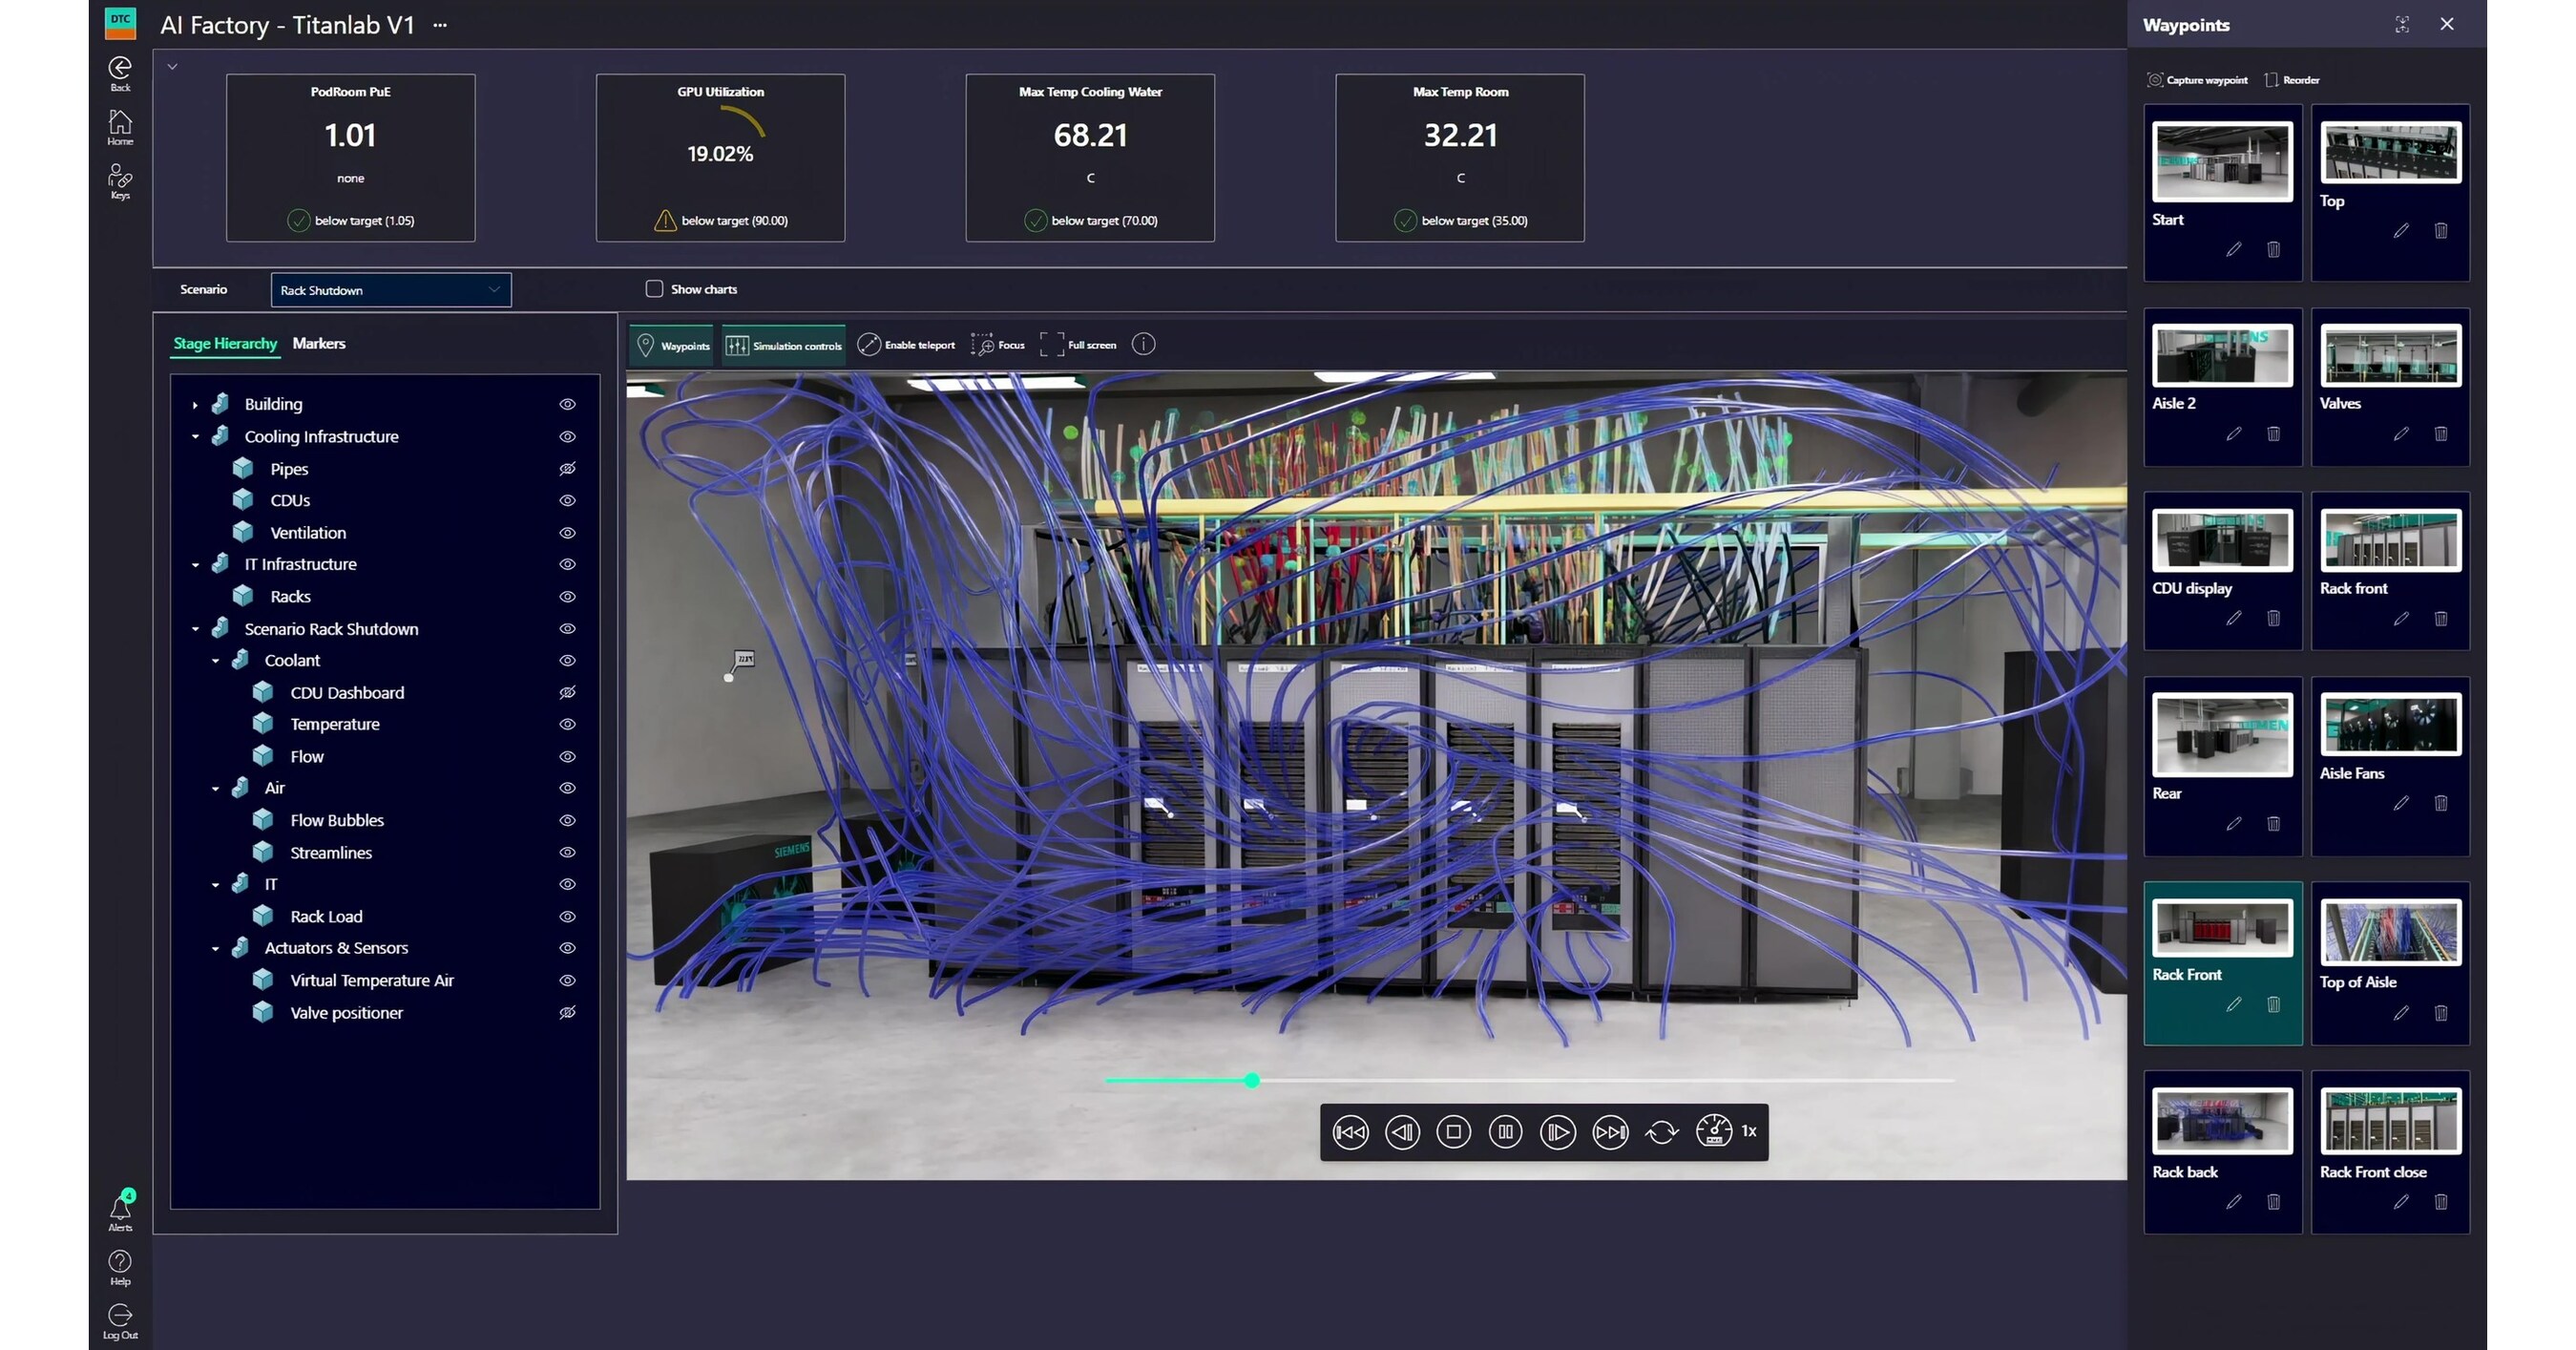The image size is (2576, 1350).
Task: Check the Show charts checkbox
Action: coord(655,288)
